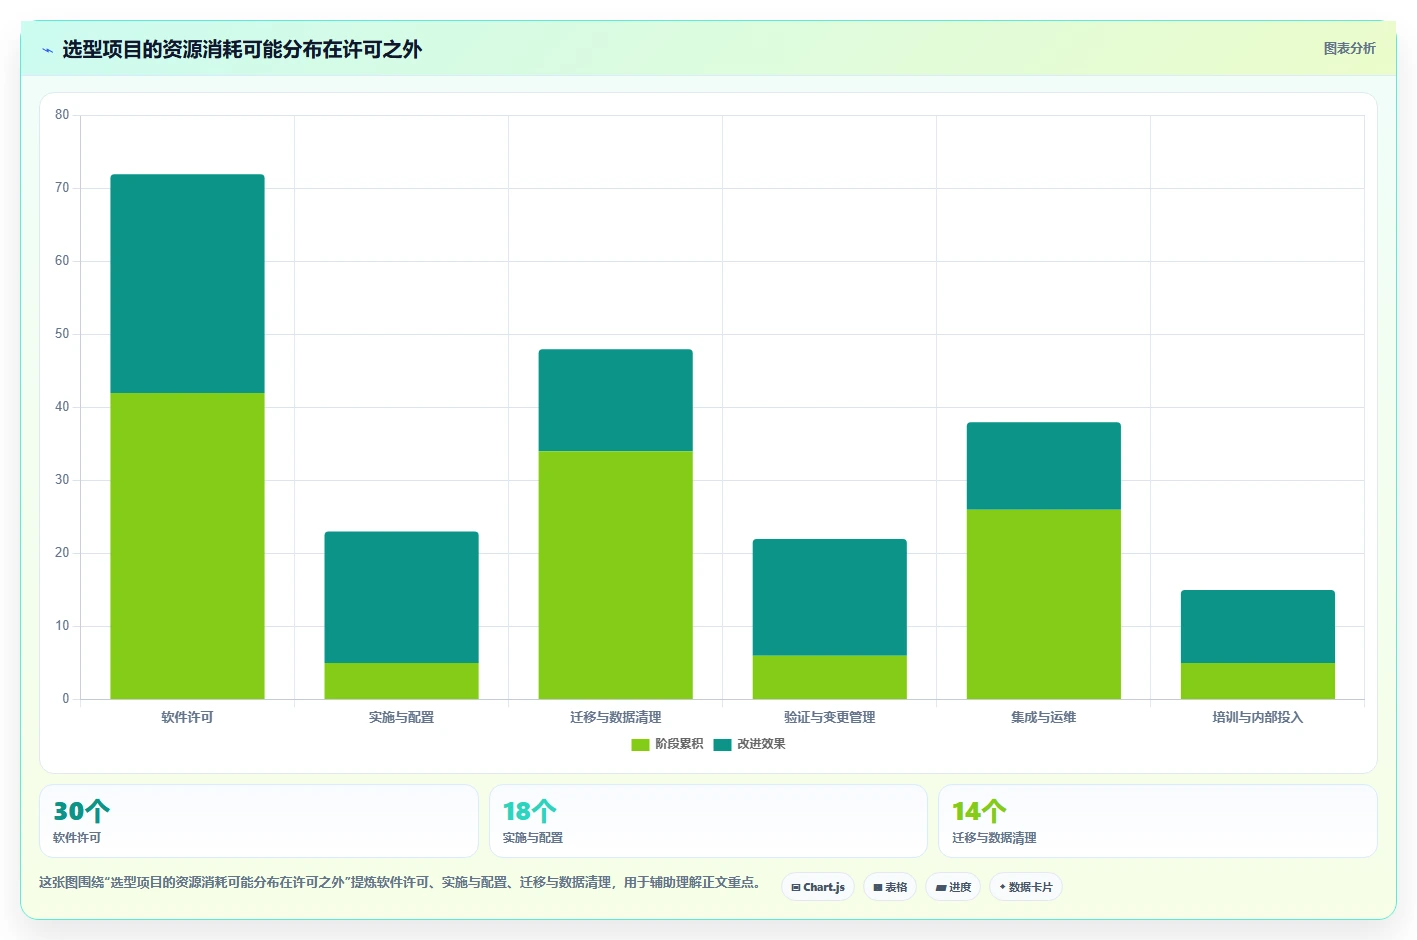Toggle the 改进效果 legend swatch

click(x=722, y=744)
